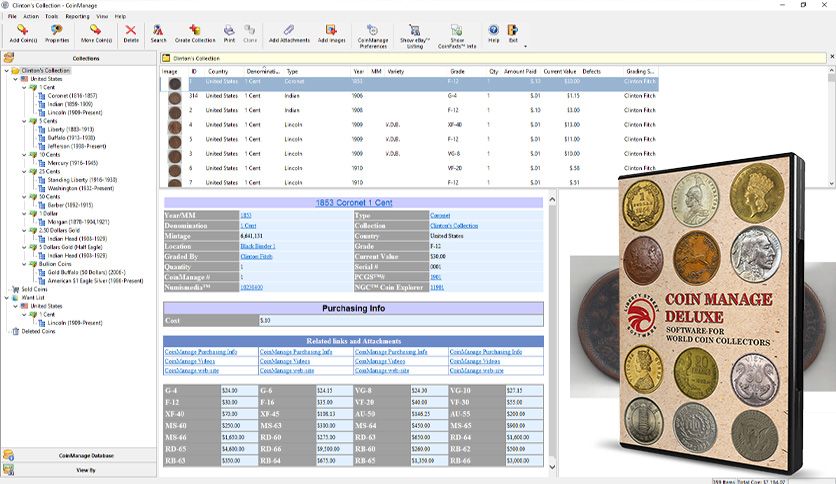Open coin Properties from the toolbar
The width and height of the screenshot is (836, 484).
[57, 29]
